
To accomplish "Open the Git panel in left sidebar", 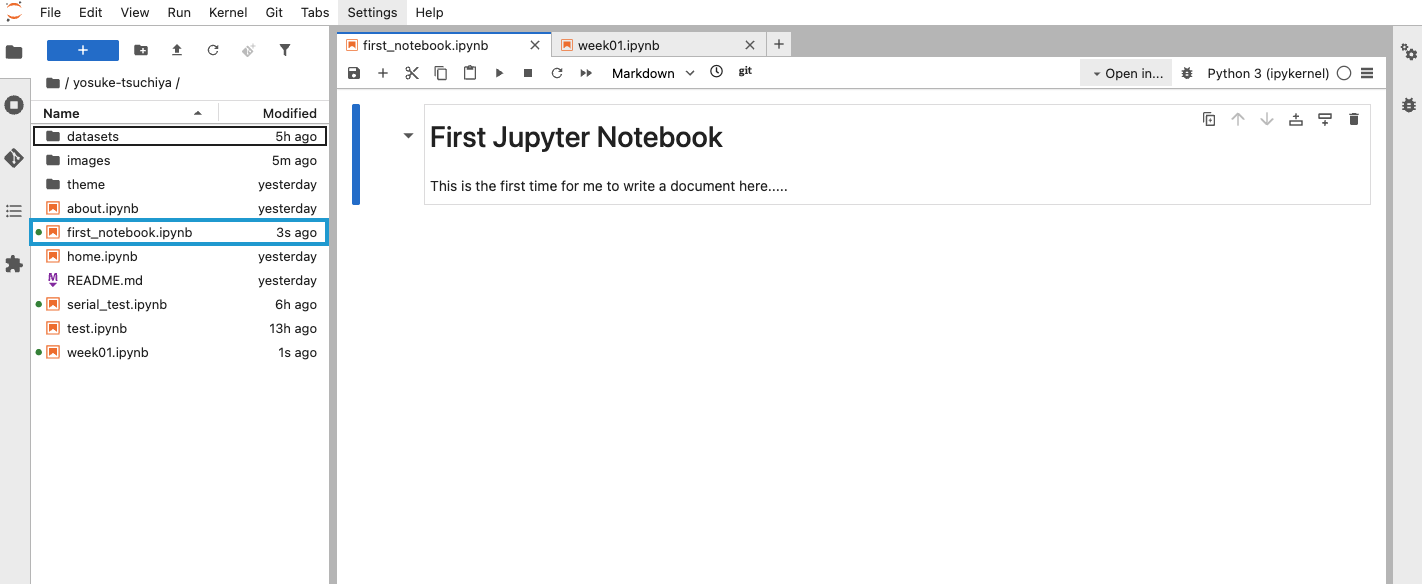I will coord(14,158).
